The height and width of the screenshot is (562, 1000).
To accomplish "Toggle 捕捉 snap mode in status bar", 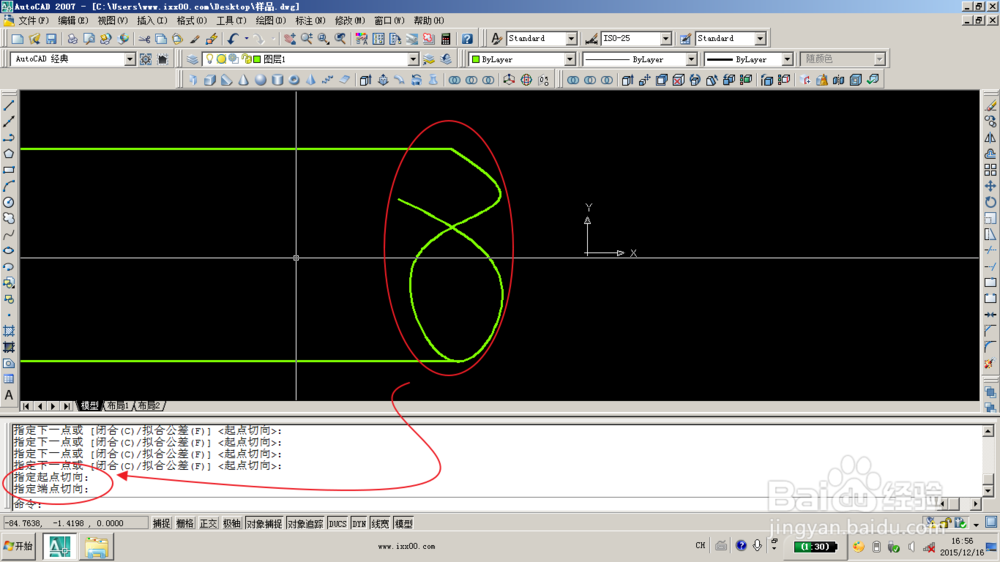I will pos(161,524).
